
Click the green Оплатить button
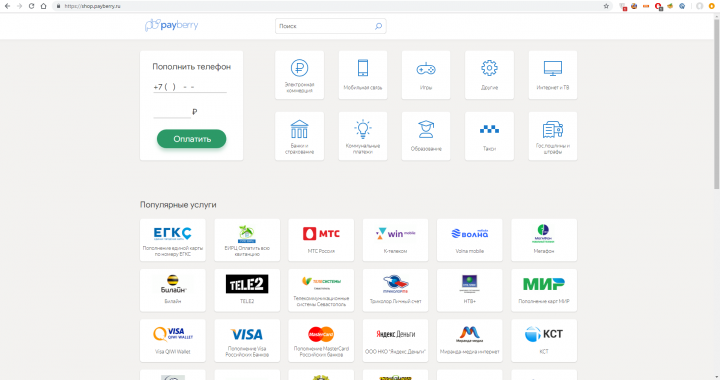point(191,139)
